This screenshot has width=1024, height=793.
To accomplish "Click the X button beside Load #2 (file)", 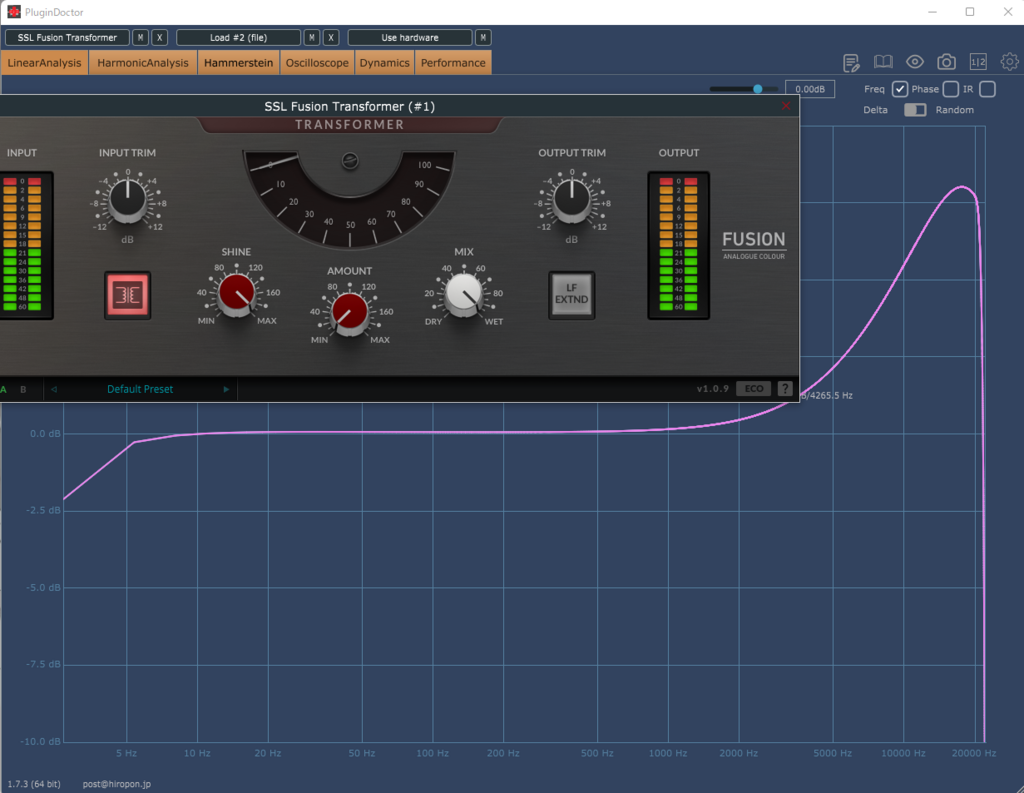I will (x=331, y=38).
